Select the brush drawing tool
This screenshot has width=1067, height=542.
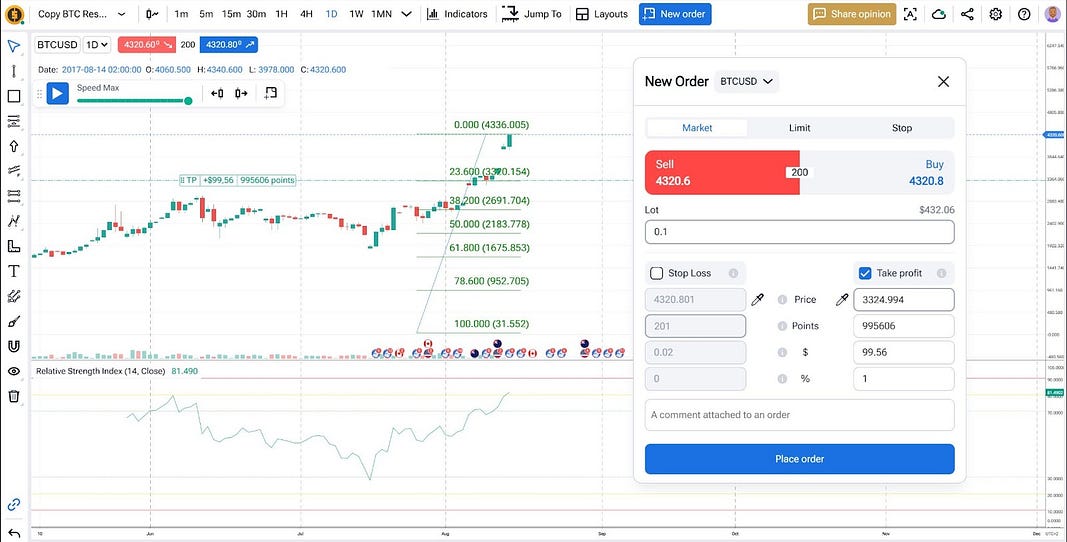click(14, 321)
